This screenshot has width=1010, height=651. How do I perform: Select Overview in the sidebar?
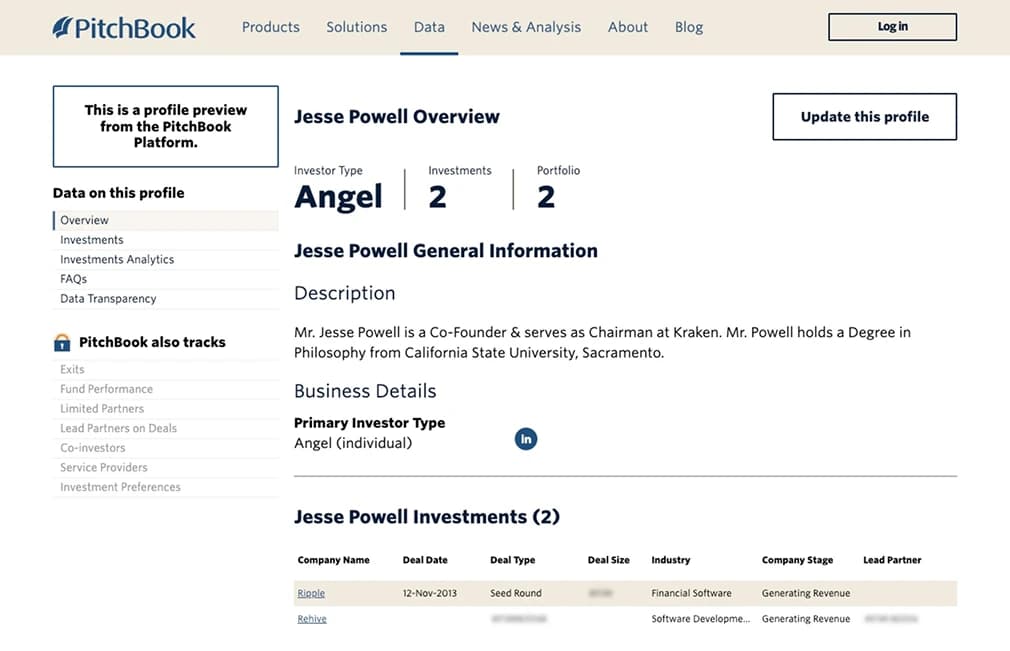click(x=166, y=220)
